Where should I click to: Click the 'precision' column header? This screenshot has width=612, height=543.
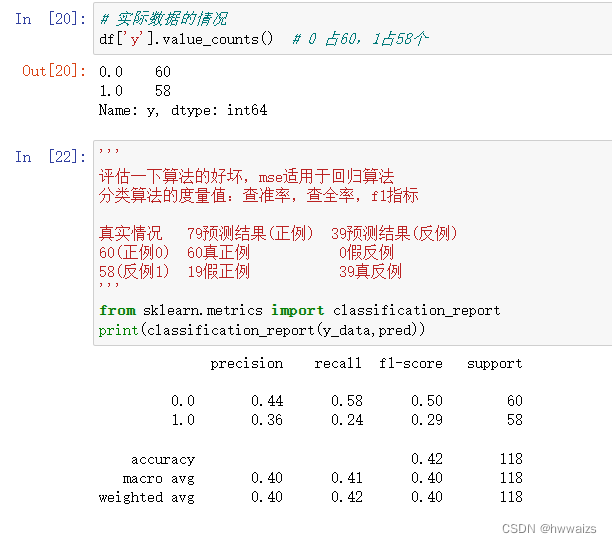point(247,364)
